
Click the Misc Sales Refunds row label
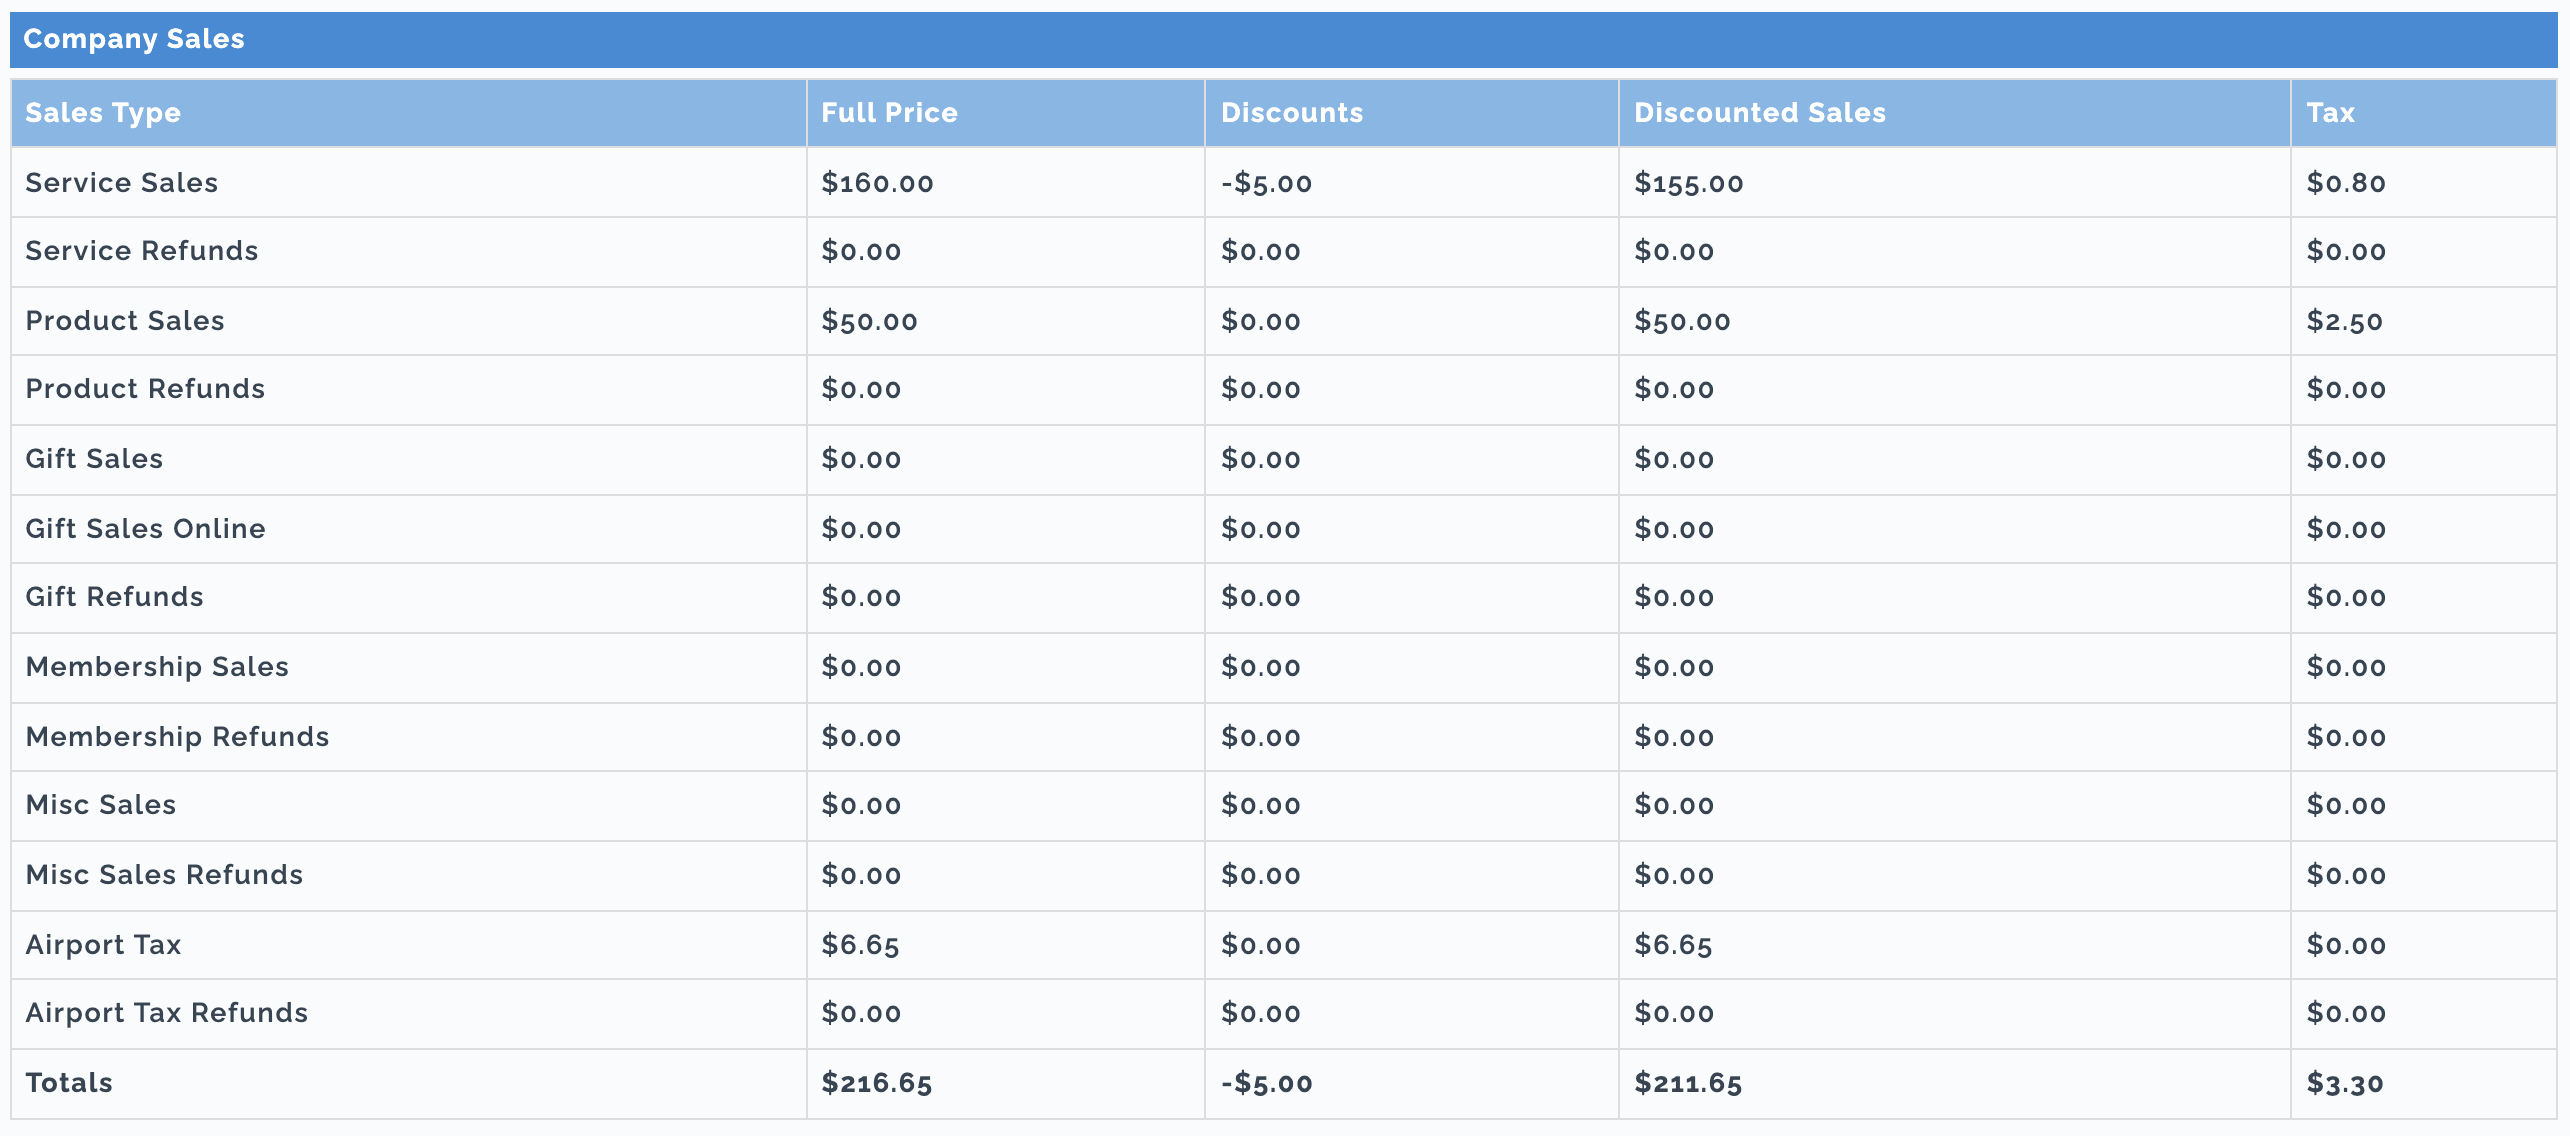tap(164, 875)
